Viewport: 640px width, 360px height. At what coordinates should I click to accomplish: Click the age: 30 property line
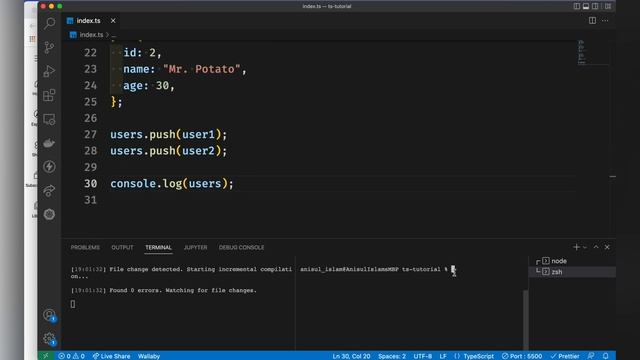click(149, 85)
